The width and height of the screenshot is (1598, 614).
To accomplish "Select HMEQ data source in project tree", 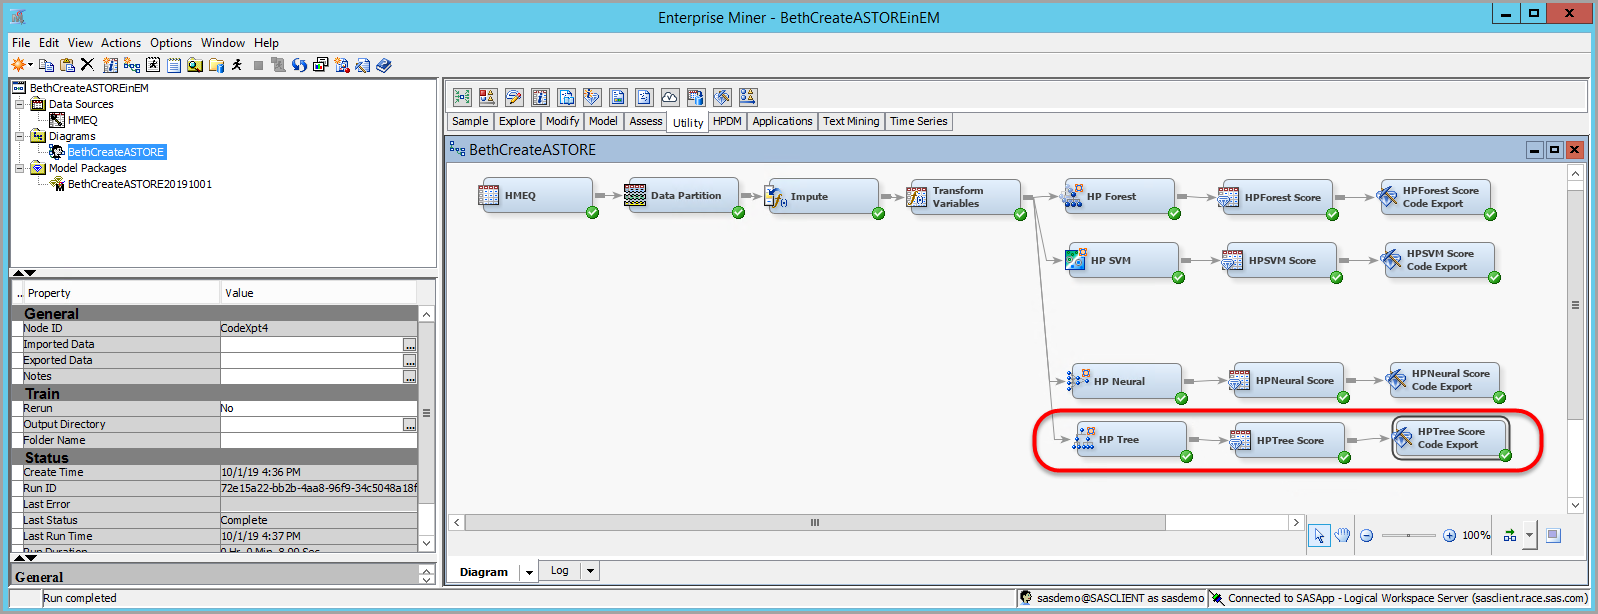I will (83, 120).
